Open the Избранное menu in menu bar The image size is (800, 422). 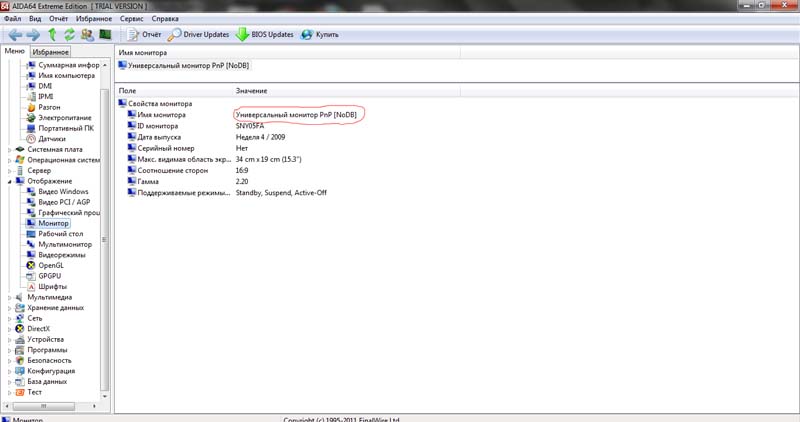point(94,18)
